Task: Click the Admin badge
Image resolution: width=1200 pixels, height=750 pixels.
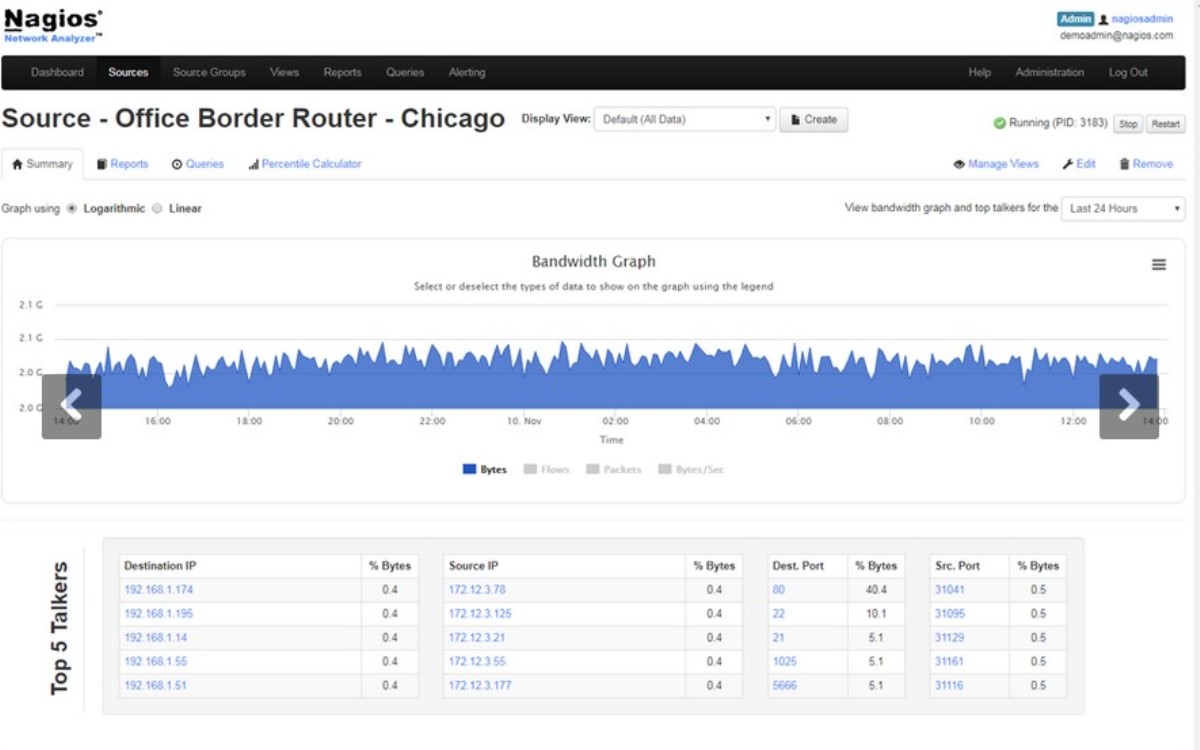Action: (1076, 19)
